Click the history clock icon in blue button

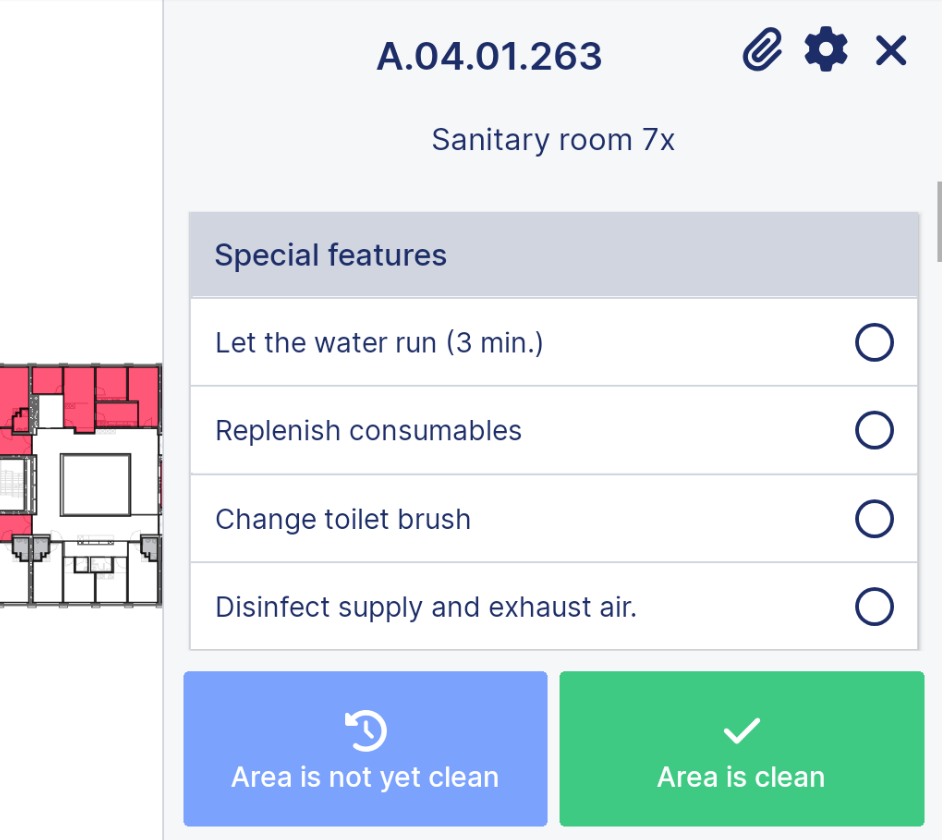[365, 731]
